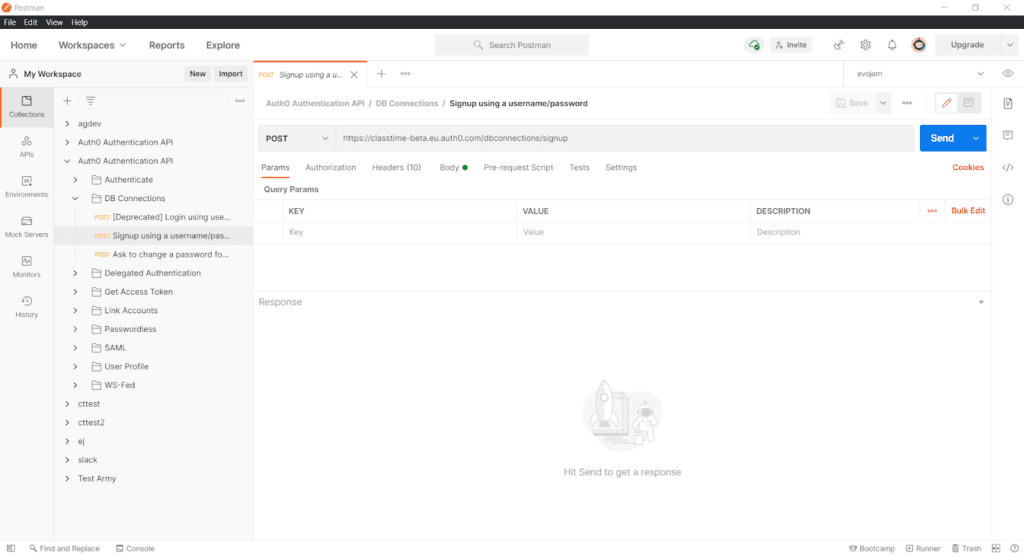Open the notifications bell
1024x556 pixels.
(892, 45)
